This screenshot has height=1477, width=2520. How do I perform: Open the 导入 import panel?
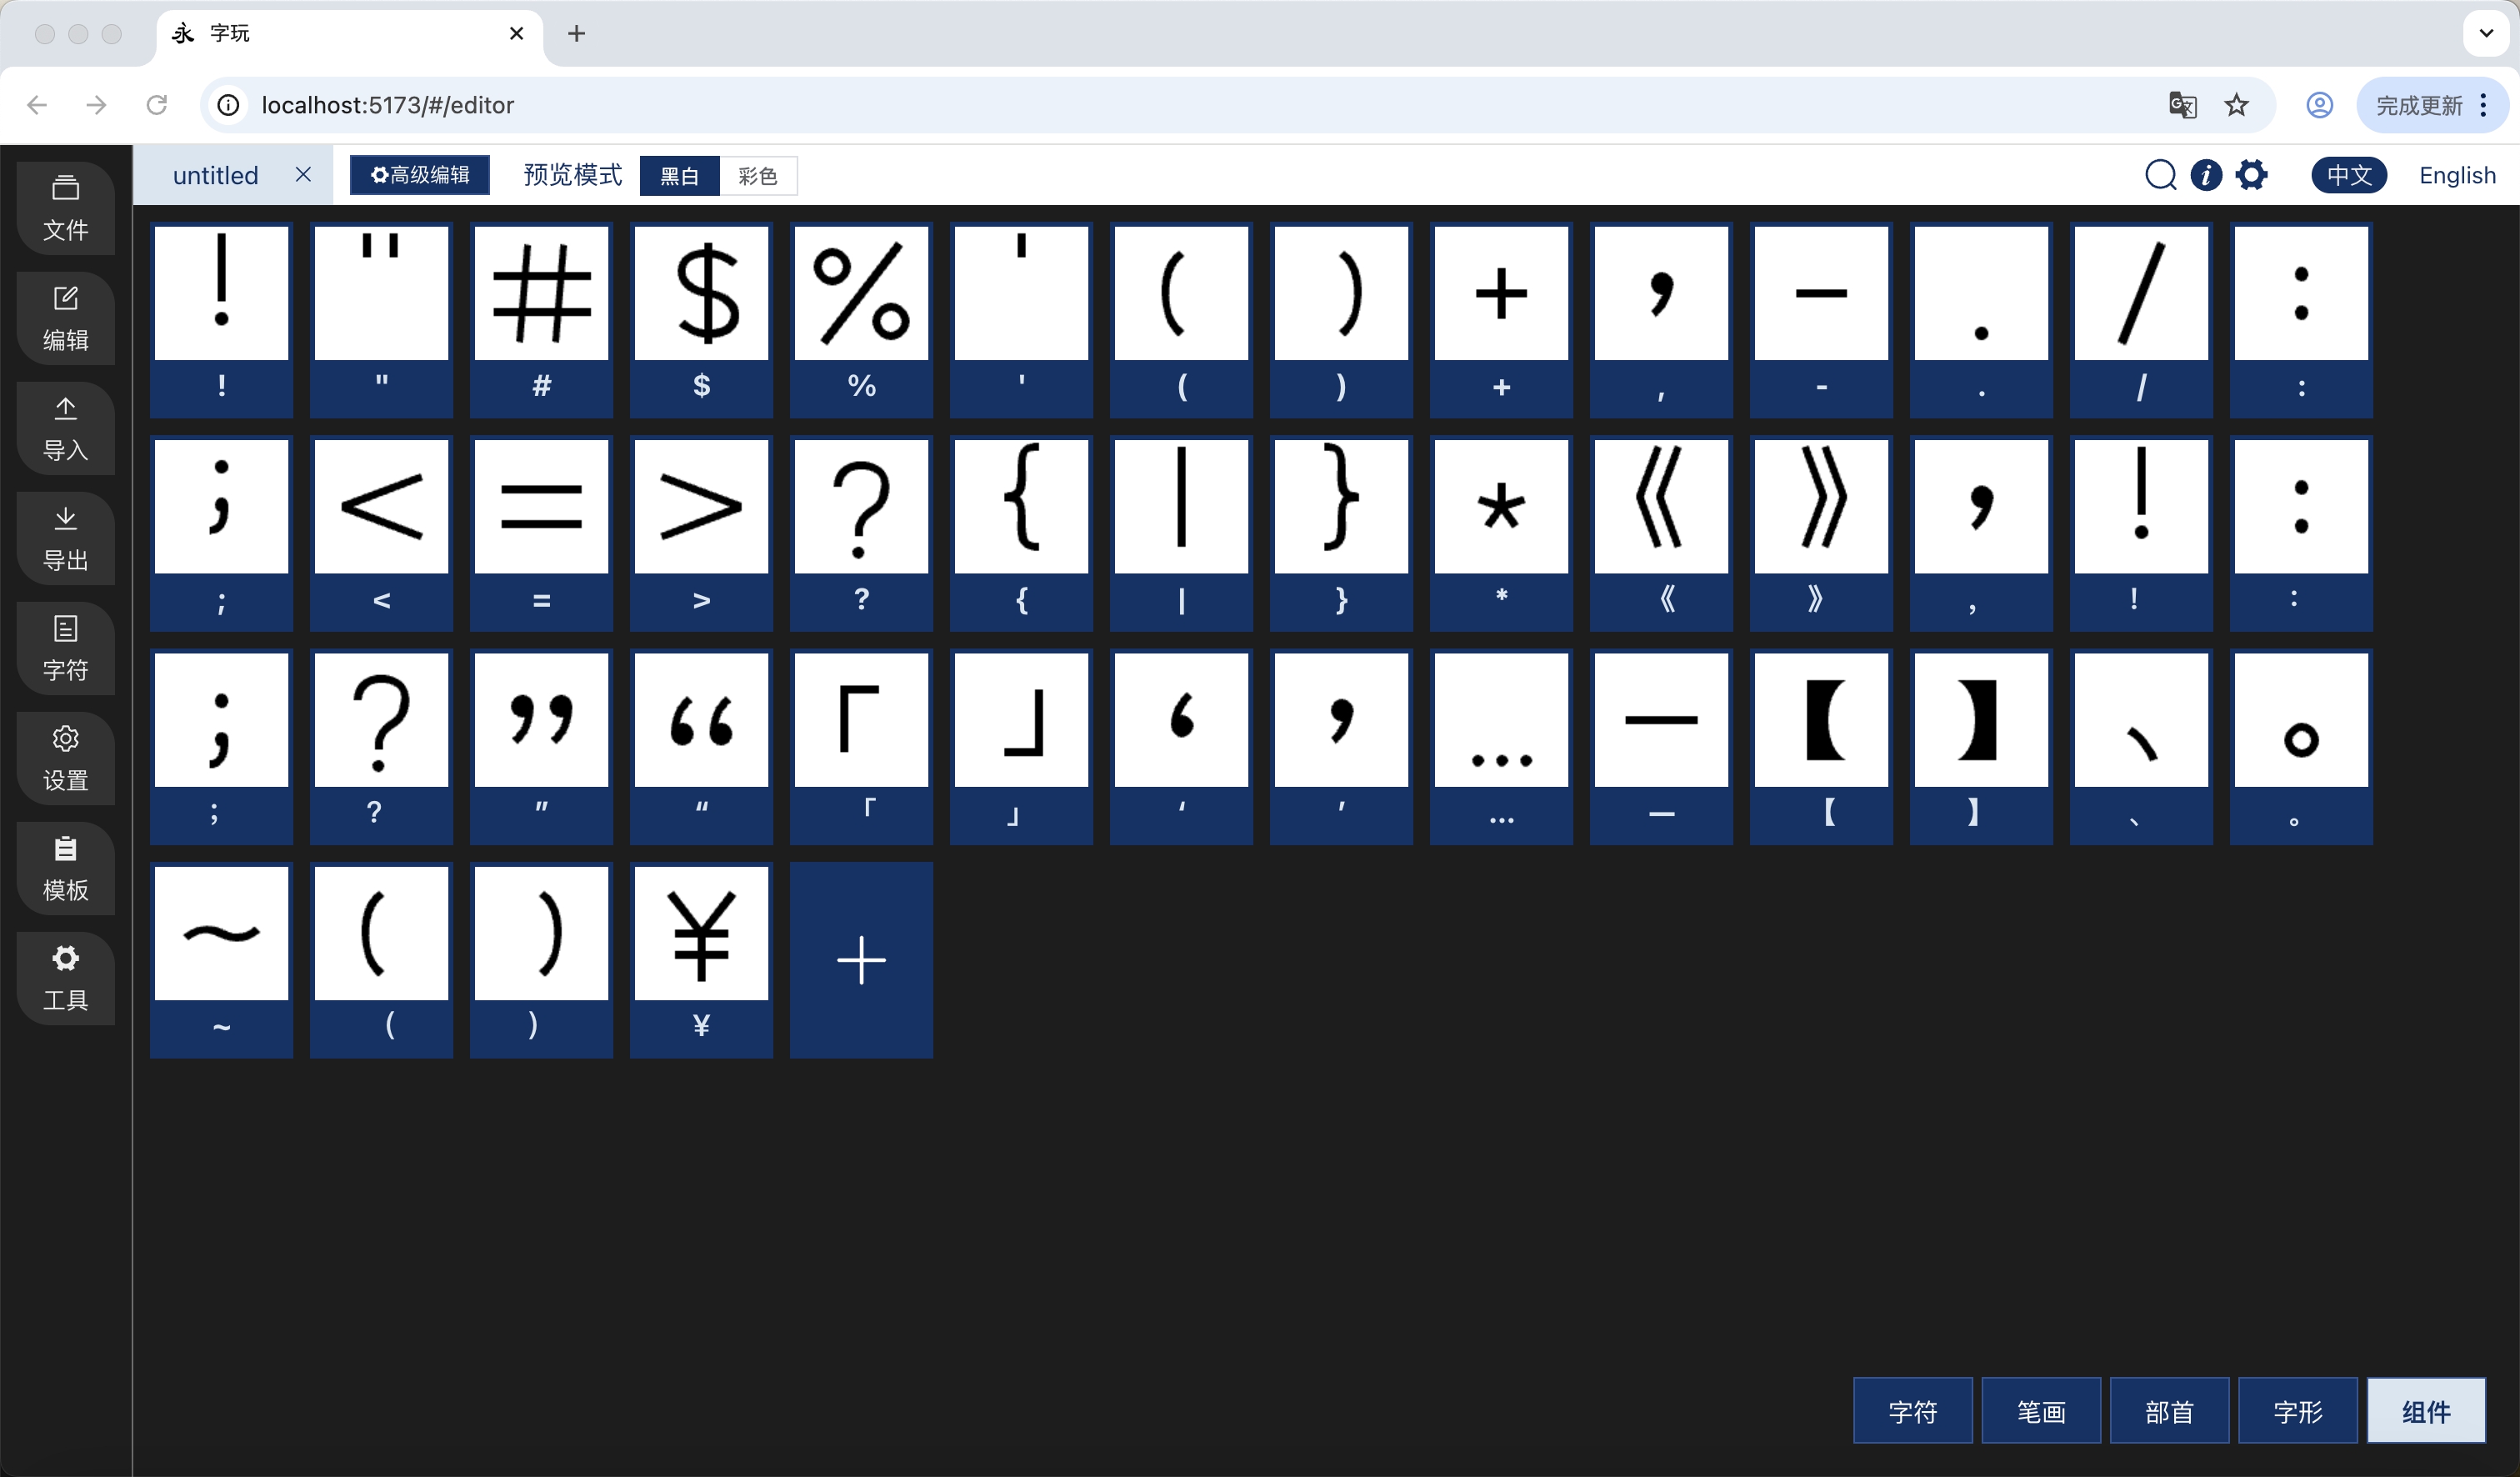click(65, 428)
